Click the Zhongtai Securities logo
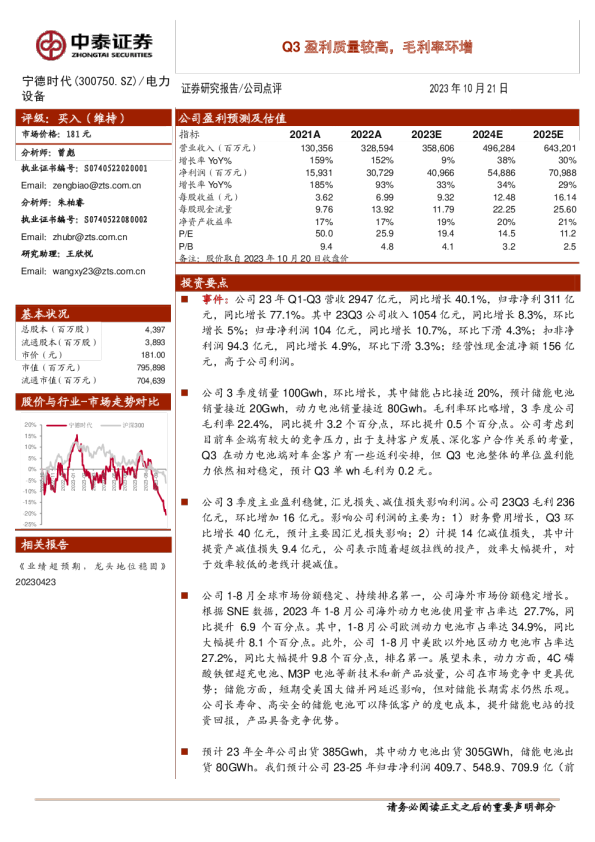 (x=94, y=45)
